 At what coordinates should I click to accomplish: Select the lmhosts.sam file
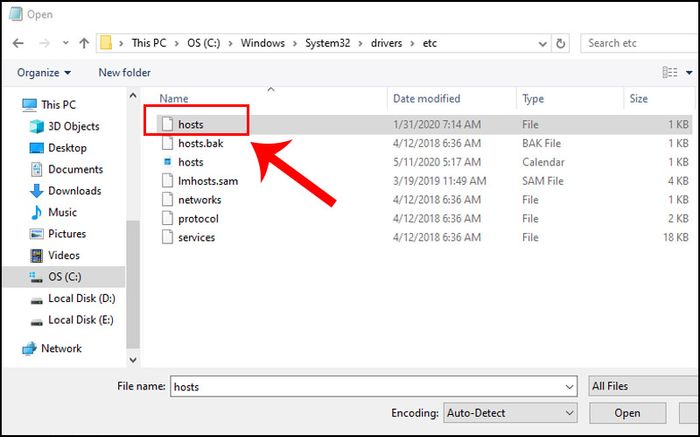pyautogui.click(x=207, y=181)
